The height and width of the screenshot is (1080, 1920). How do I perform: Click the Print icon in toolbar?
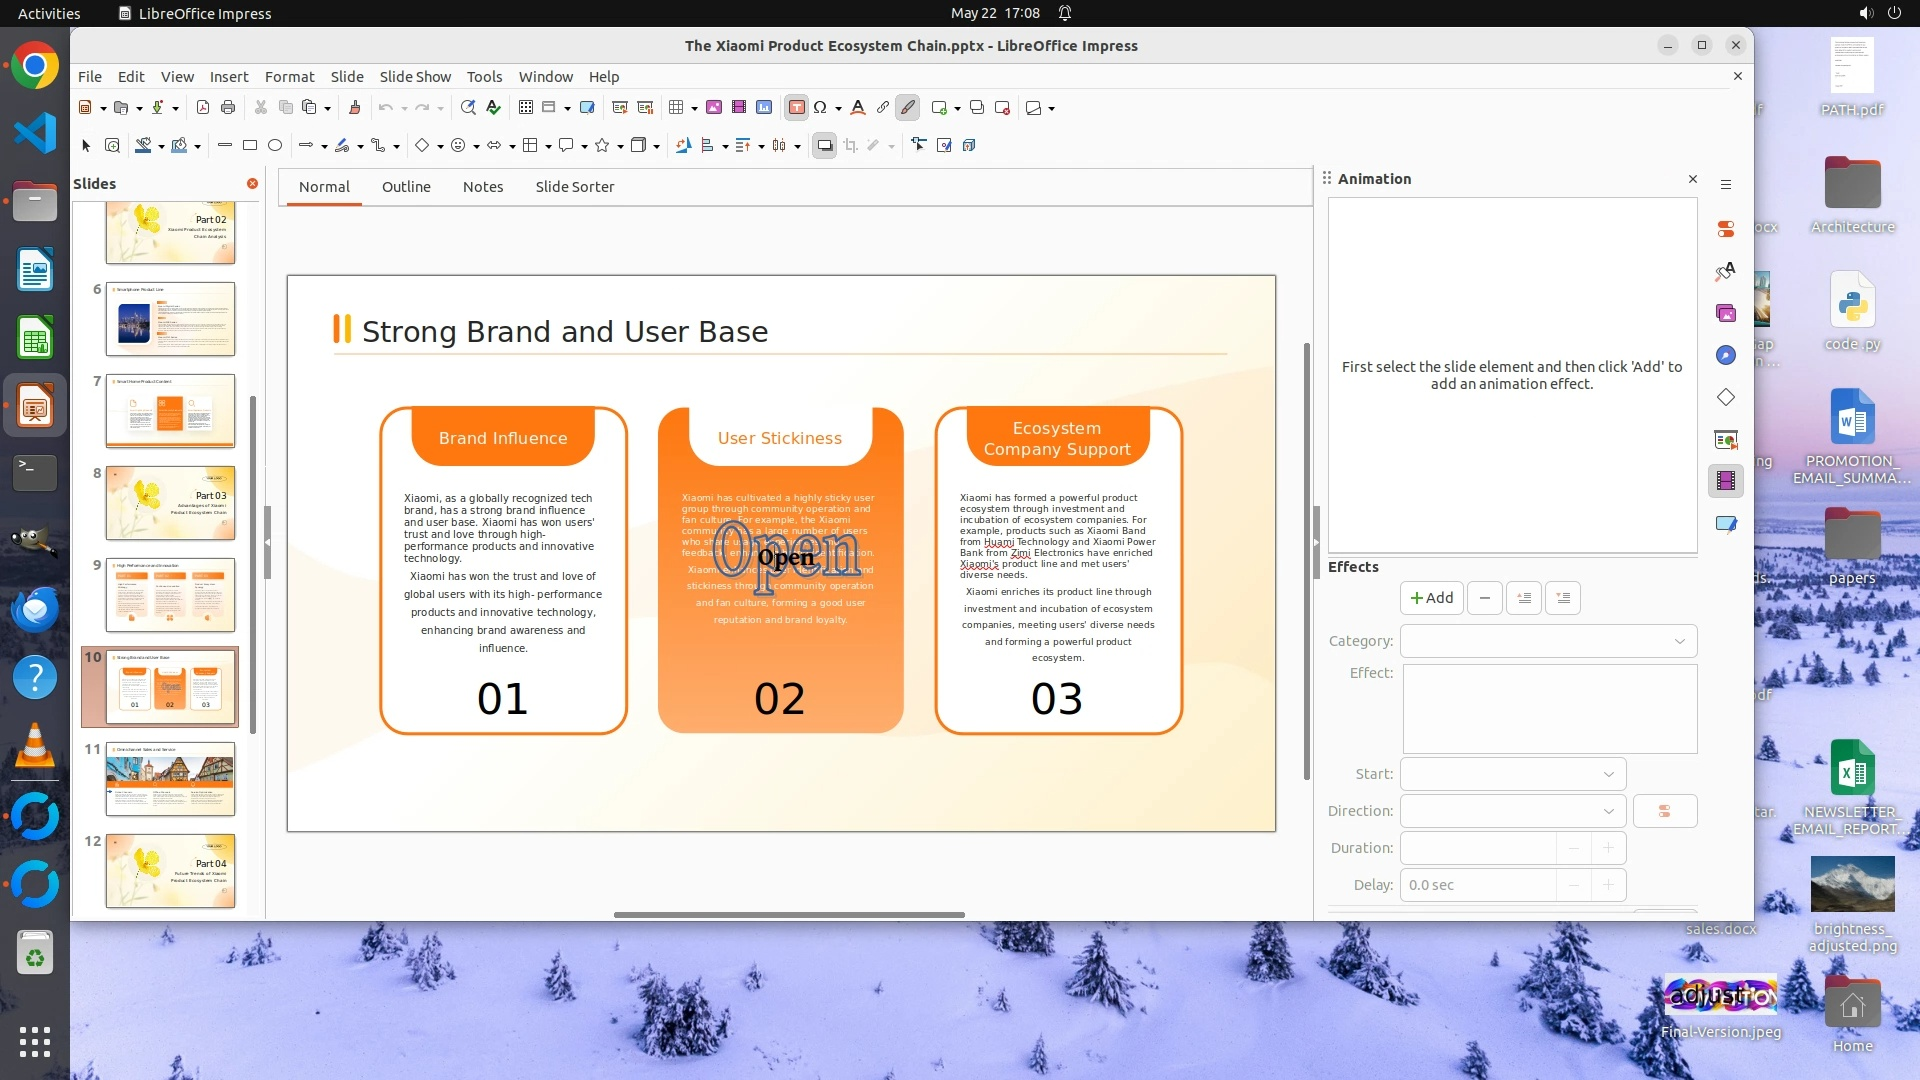(x=228, y=108)
